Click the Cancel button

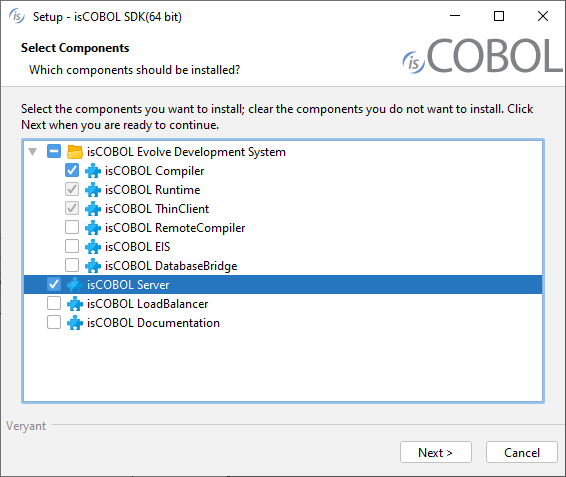point(522,452)
